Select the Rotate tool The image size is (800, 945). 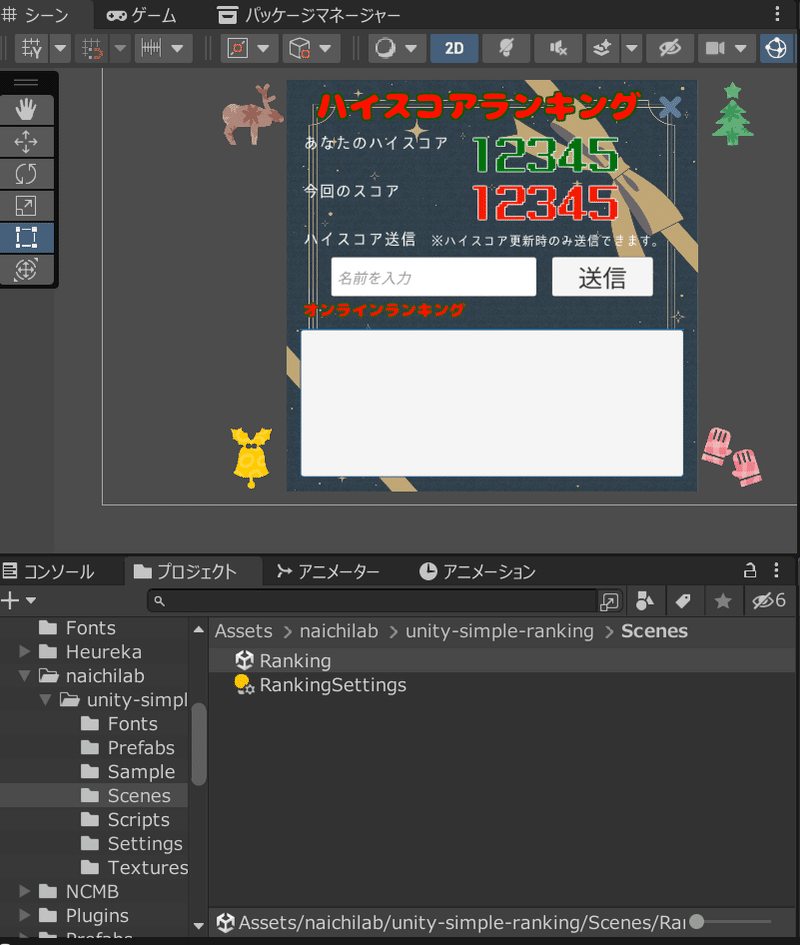pos(28,173)
